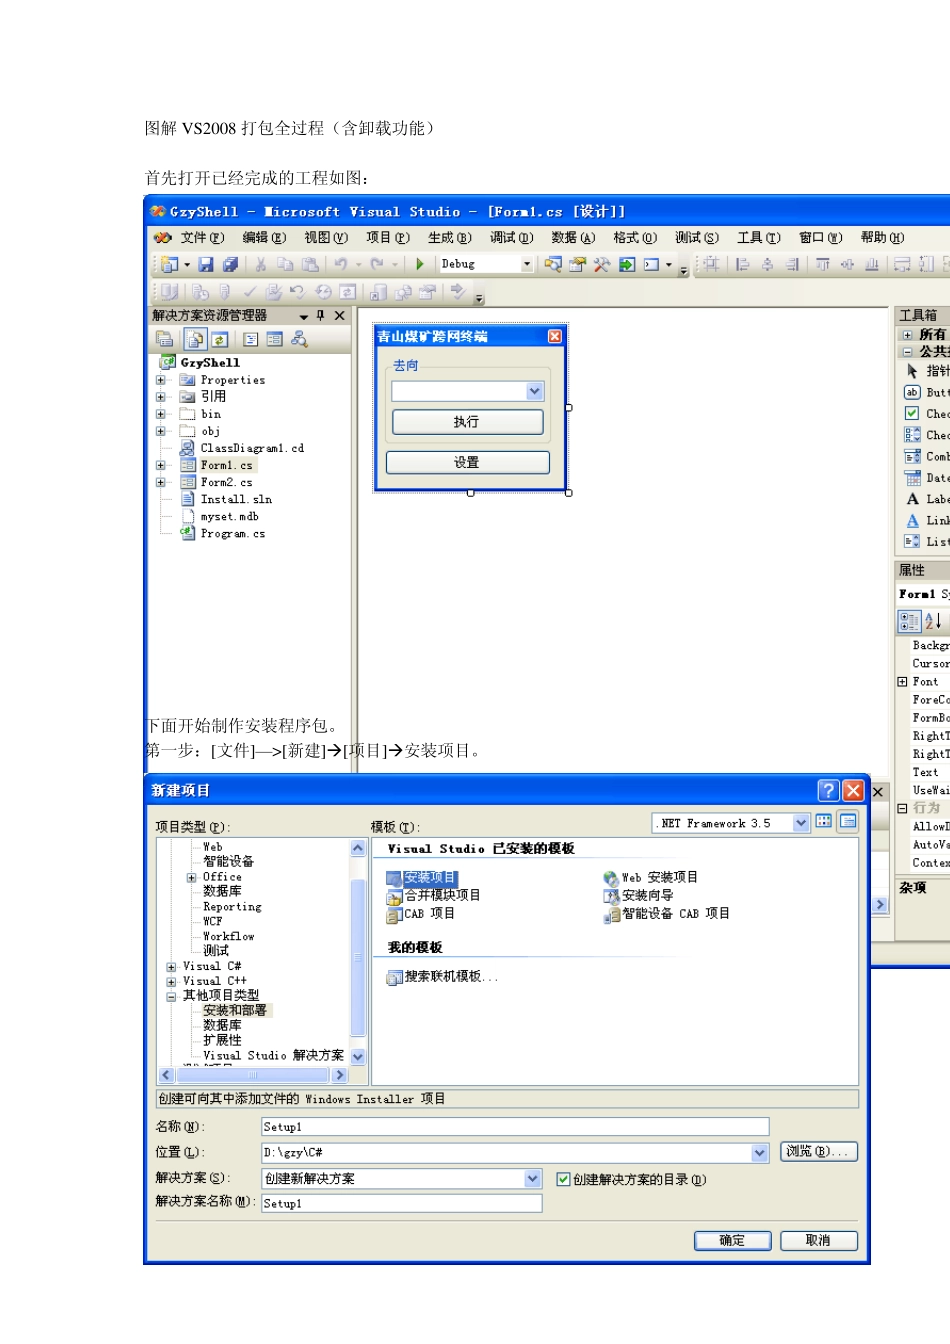
Task: Click the 解决方案名称 input field
Action: (x=401, y=1204)
